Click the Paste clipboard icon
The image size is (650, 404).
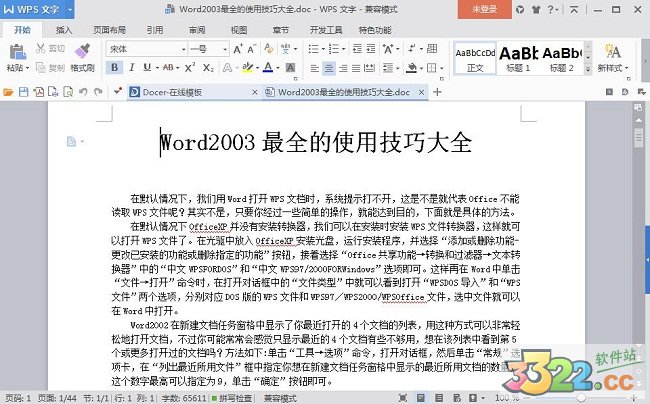pyautogui.click(x=17, y=52)
